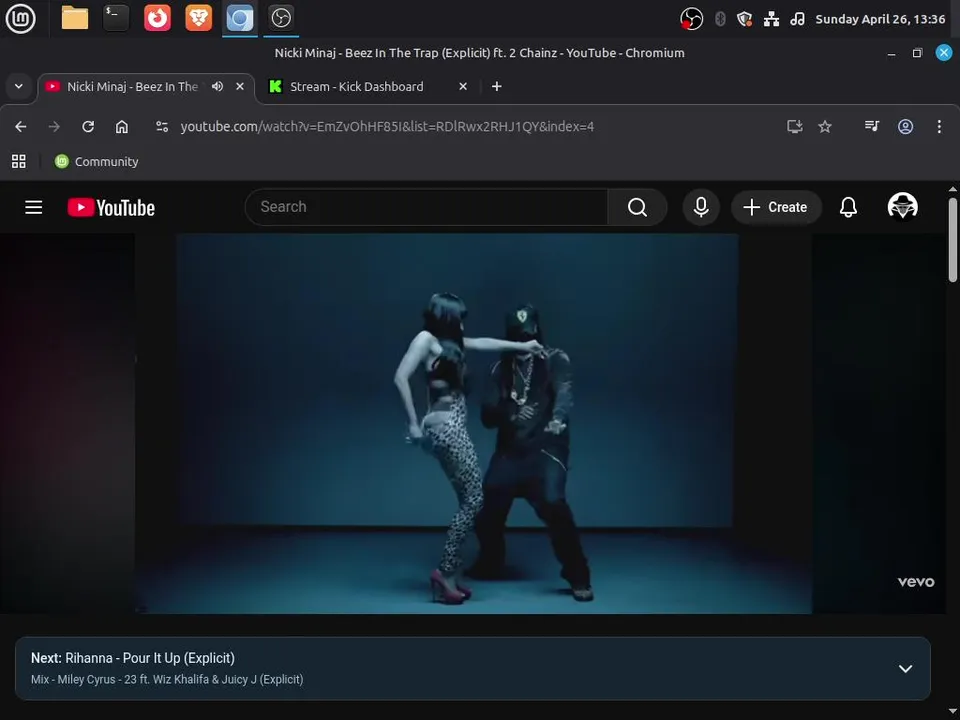The image size is (960, 720).
Task: Bookmark this page with the star
Action: pos(825,127)
